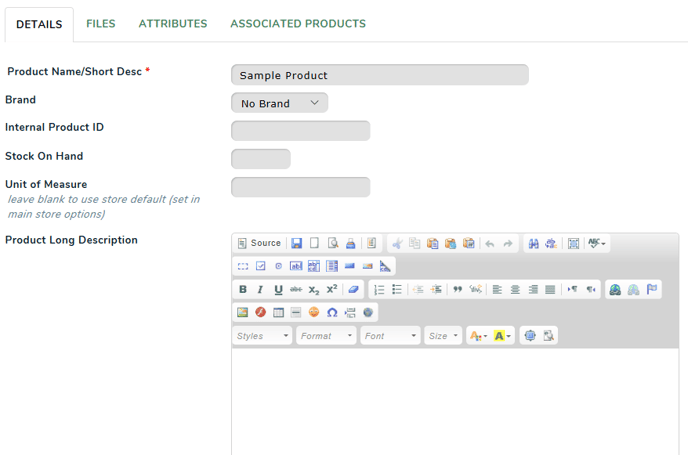Open the Smiley picker
This screenshot has height=455, width=688.
tap(314, 312)
